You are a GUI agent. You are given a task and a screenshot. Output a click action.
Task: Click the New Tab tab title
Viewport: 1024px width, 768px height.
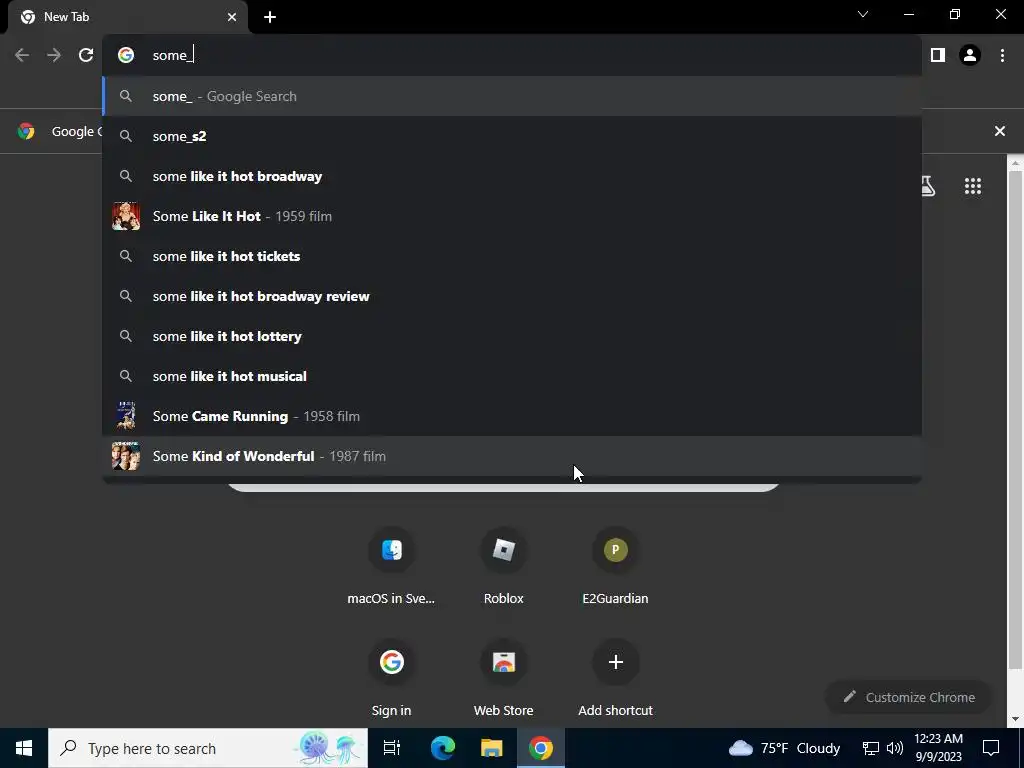coord(67,17)
